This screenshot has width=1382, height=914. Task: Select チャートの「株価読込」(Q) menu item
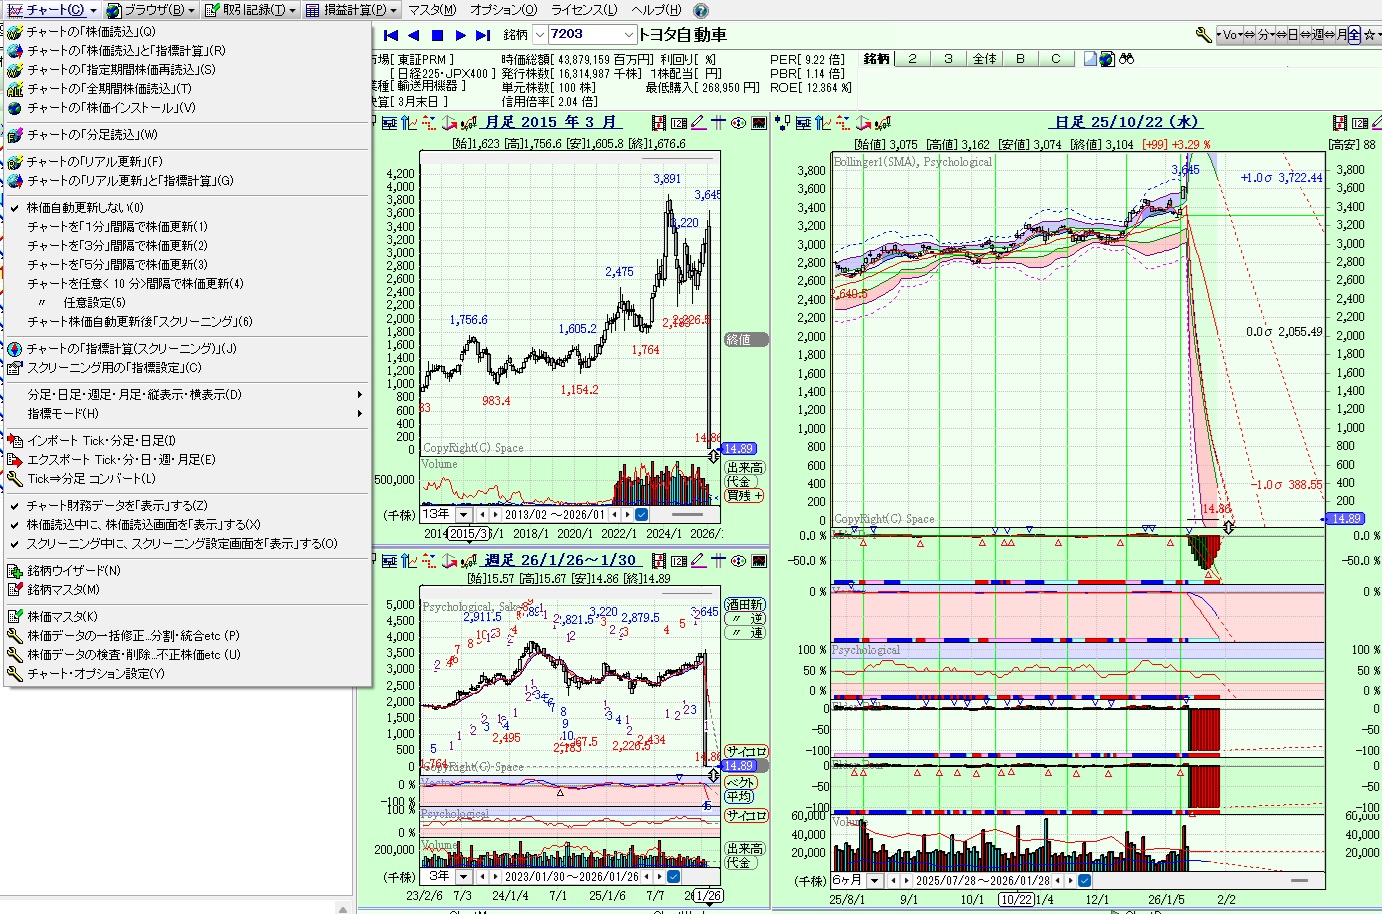(91, 32)
